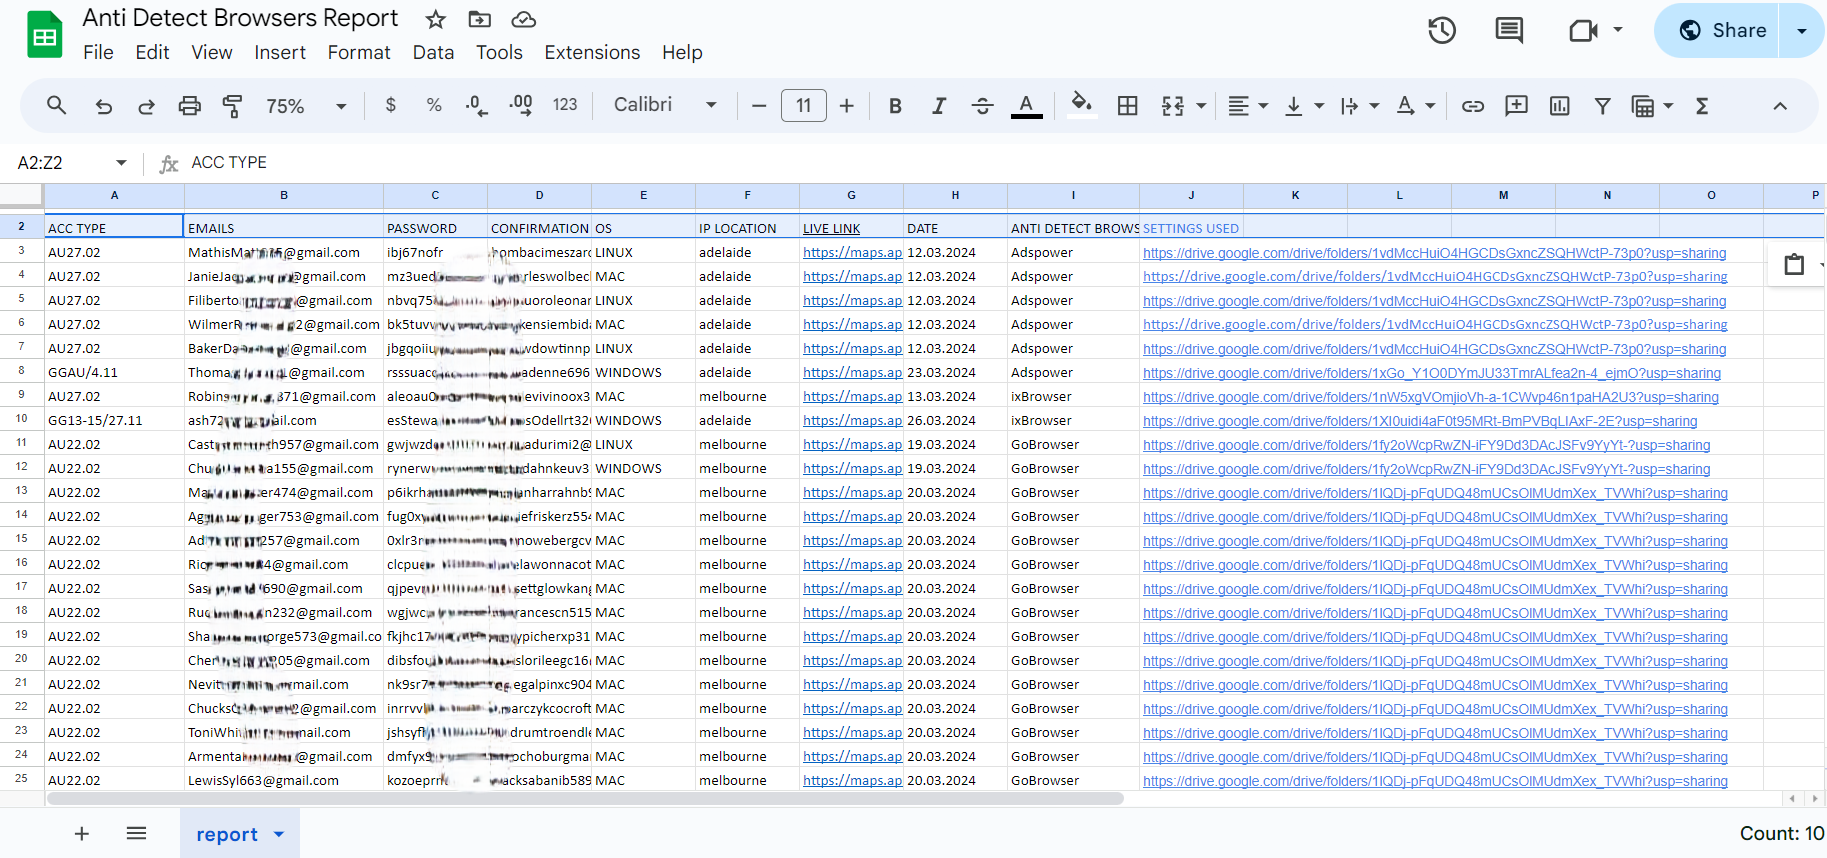Activate the paint format tool
1827x858 pixels.
[232, 106]
